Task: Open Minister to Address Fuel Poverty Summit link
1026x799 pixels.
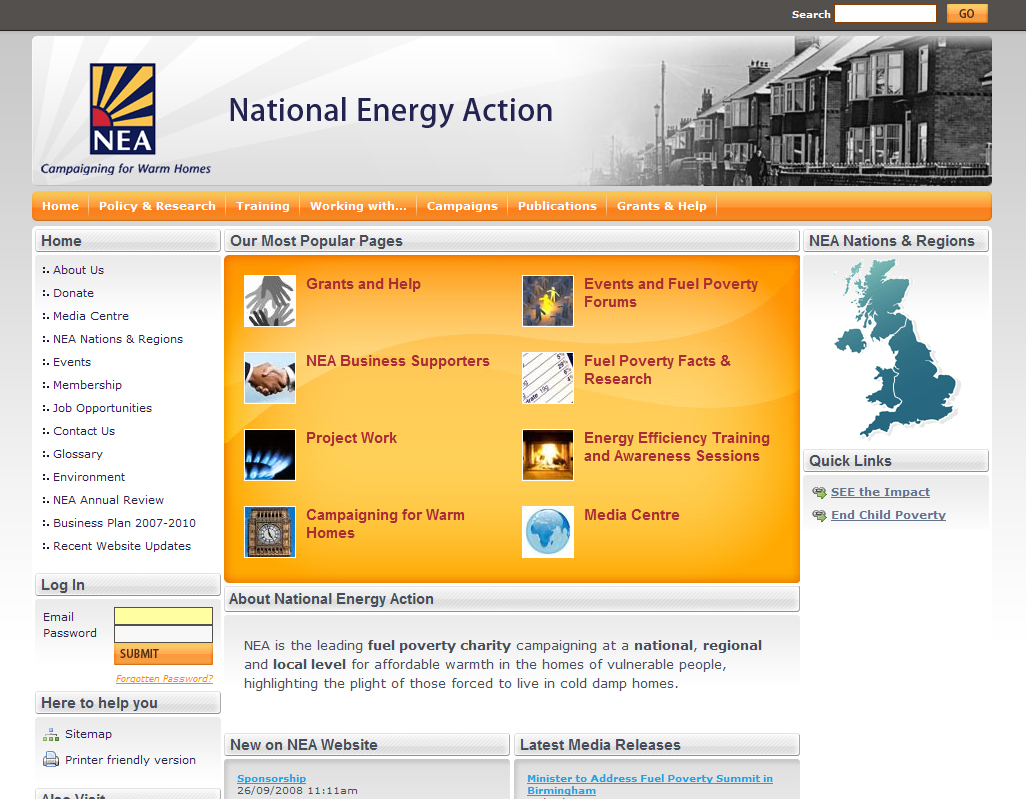Action: [650, 785]
